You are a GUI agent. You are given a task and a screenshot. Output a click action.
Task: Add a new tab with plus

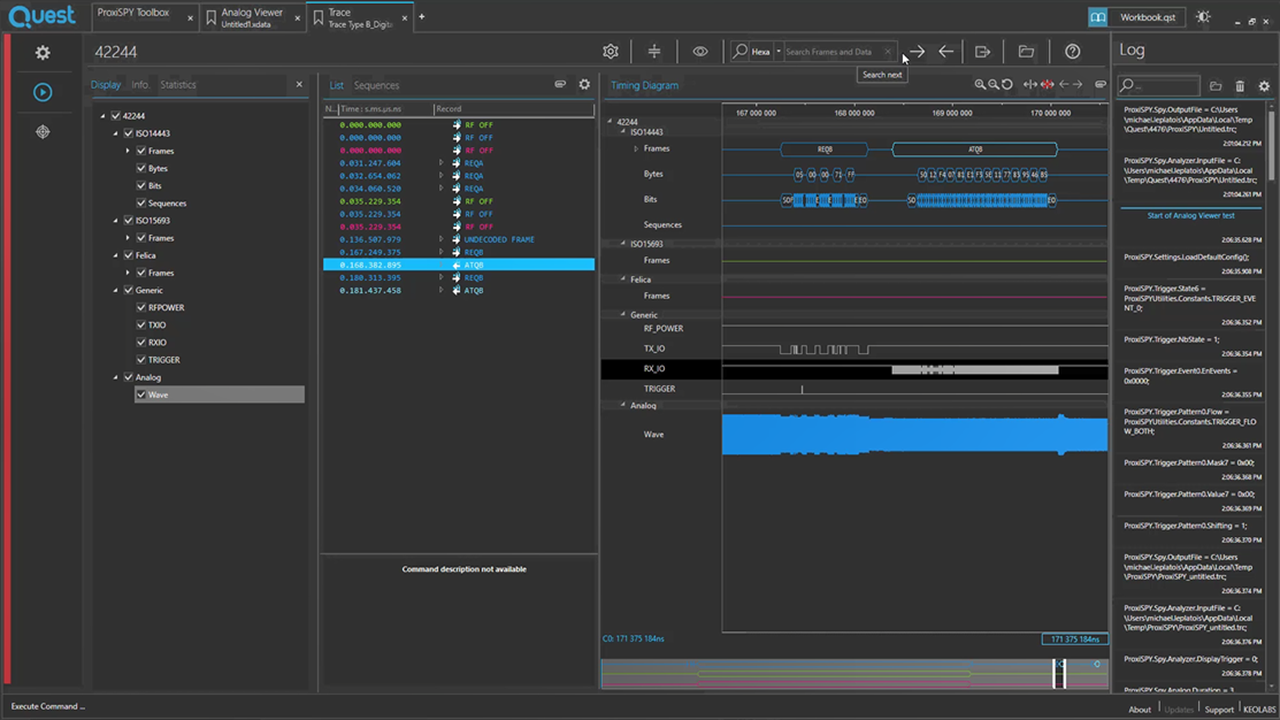[x=422, y=17]
